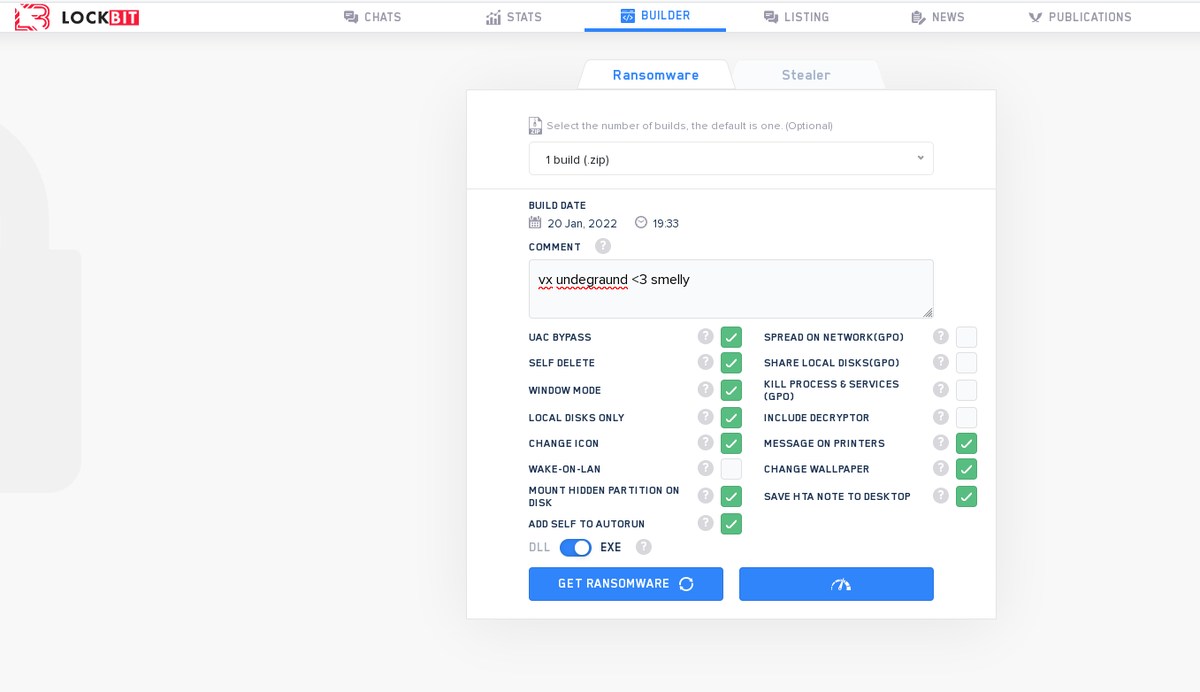Click the help icon for UAC BYPASS
Image resolution: width=1200 pixels, height=692 pixels.
click(706, 336)
